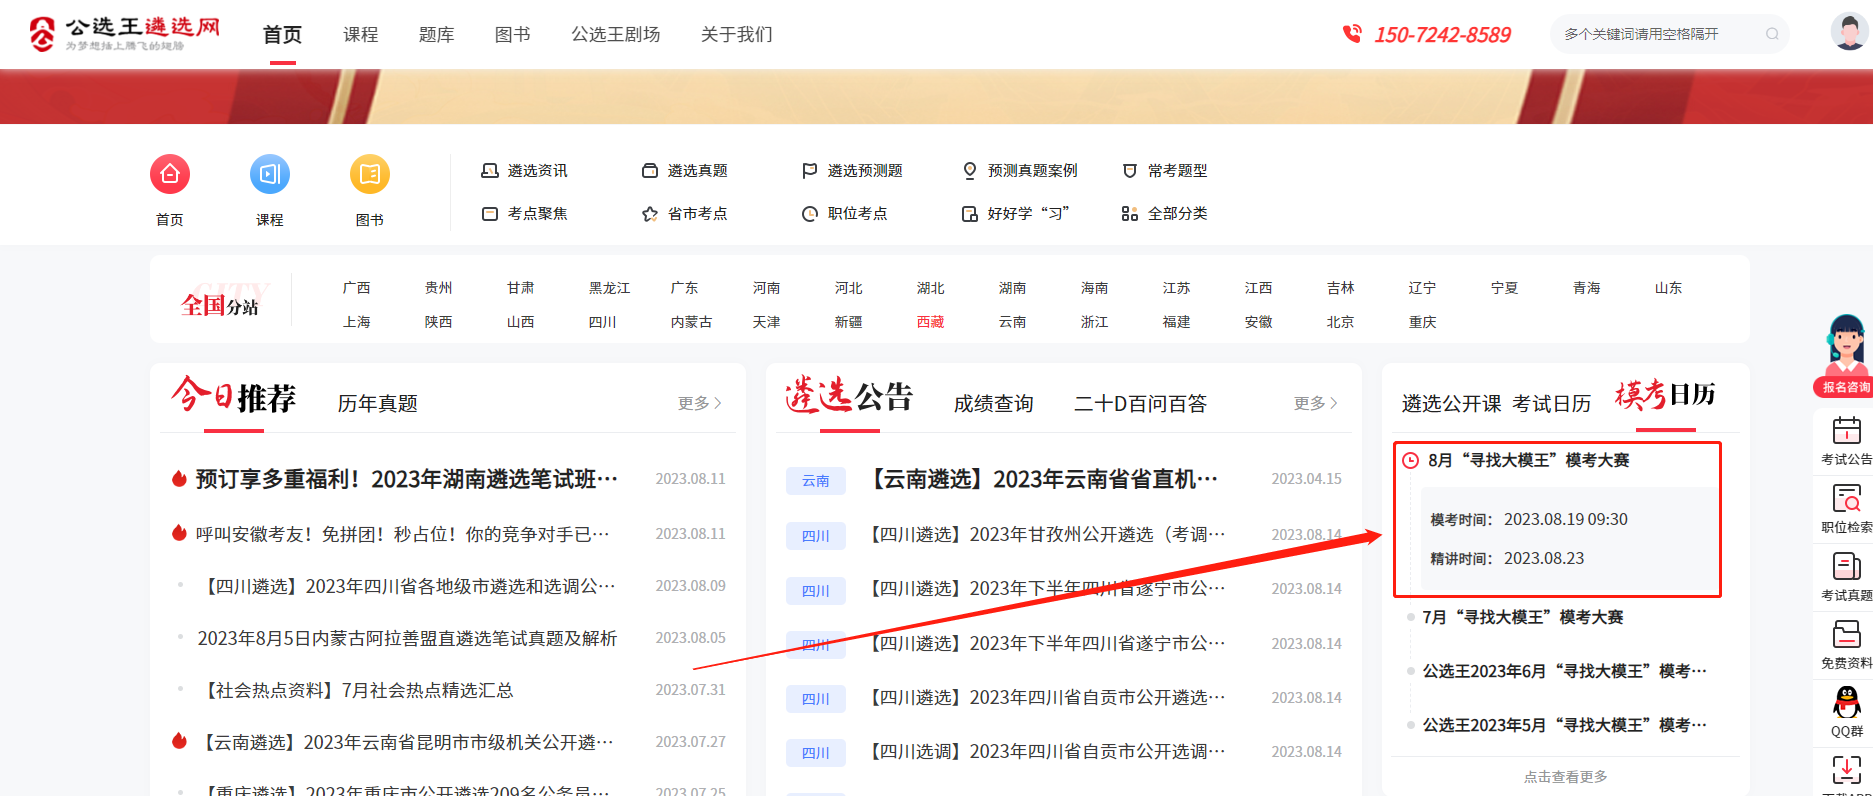Select 西藏 in the city list
Viewport: 1873px width, 796px height.
[930, 322]
